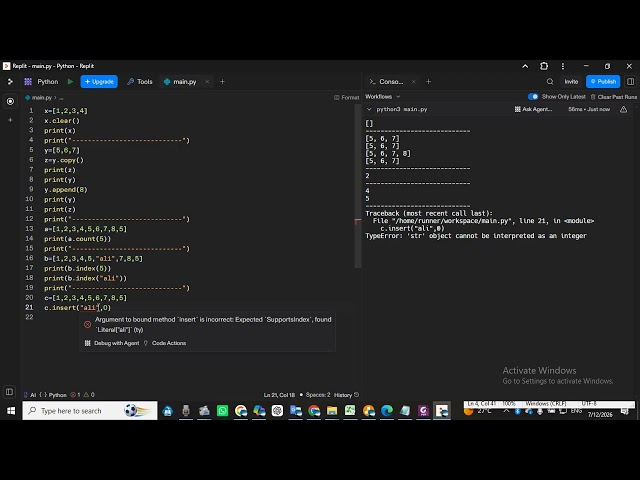
Task: Click the TypeError message in console
Action: [x=476, y=236]
